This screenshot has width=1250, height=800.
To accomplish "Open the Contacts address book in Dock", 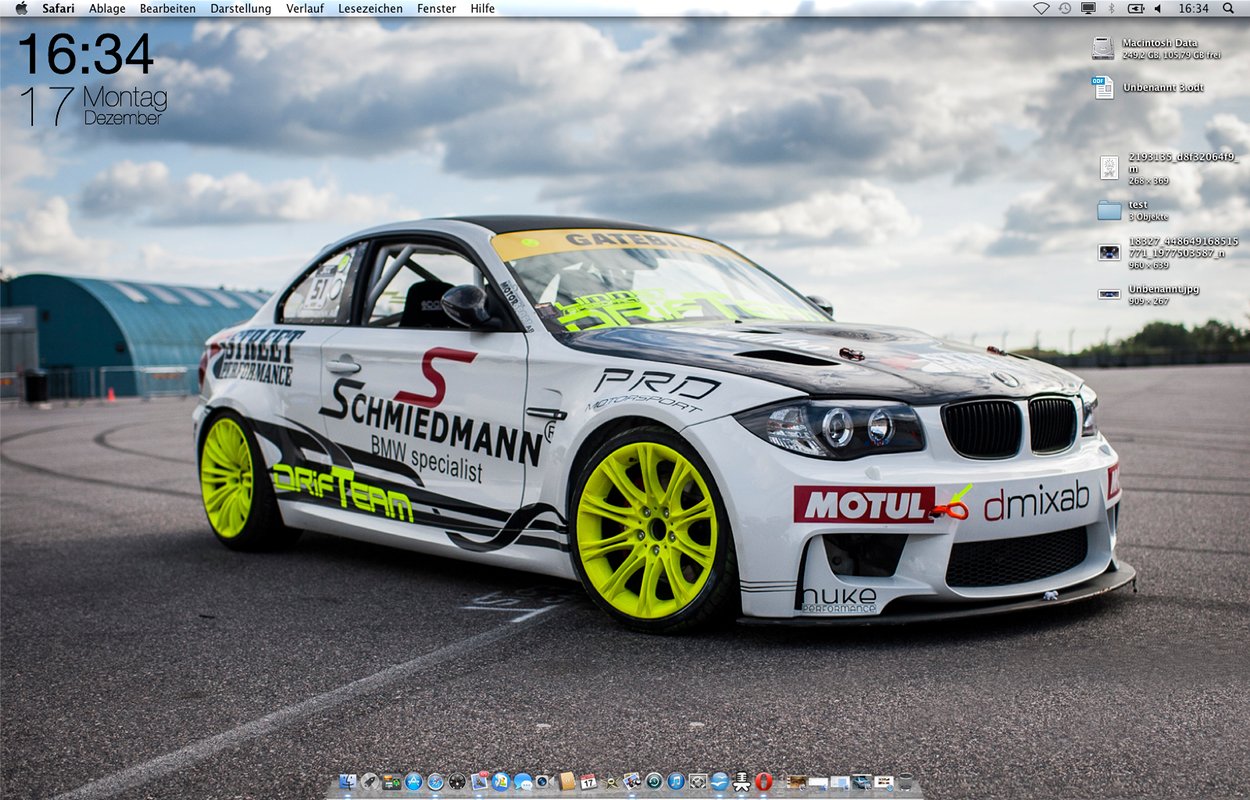I will [x=567, y=782].
